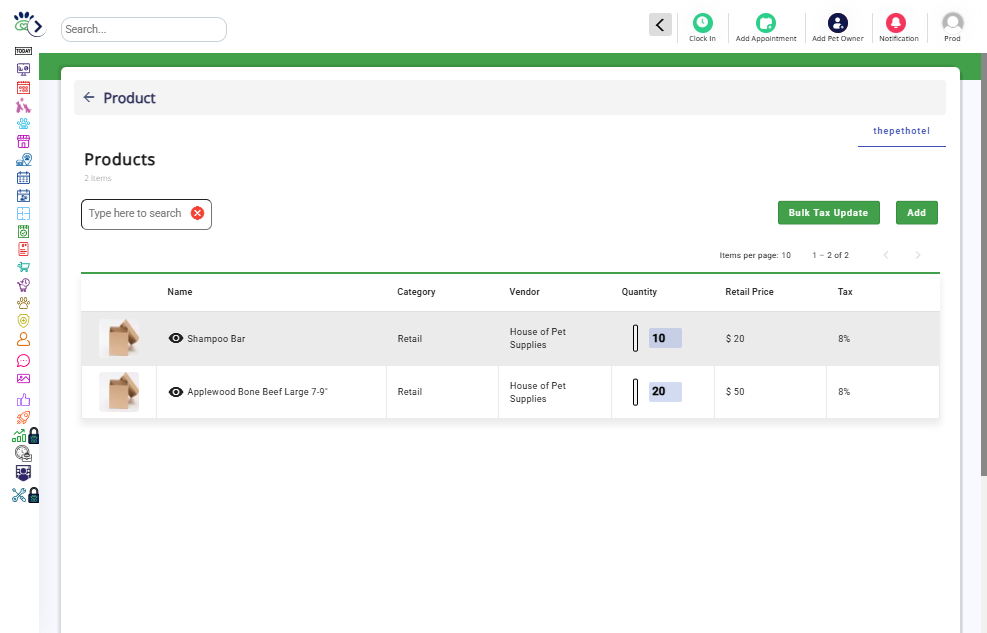This screenshot has width=987, height=633.
Task: Focus the global Search field
Action: pos(144,30)
